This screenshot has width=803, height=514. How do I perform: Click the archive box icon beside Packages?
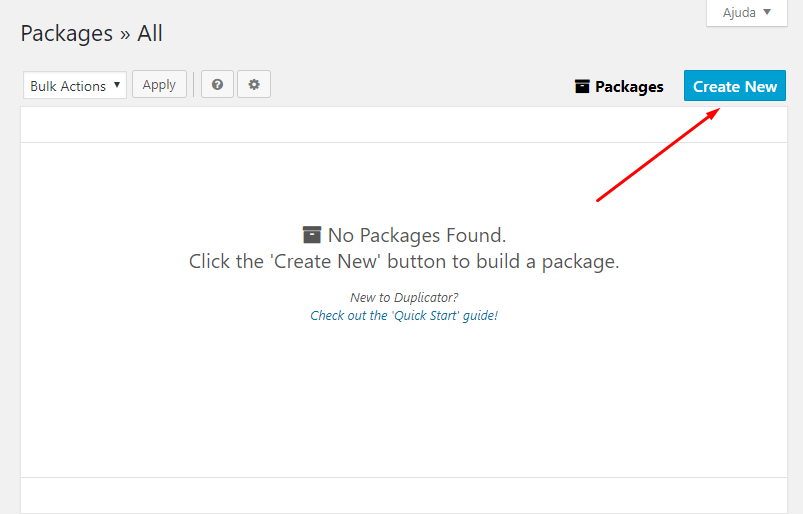[x=583, y=86]
